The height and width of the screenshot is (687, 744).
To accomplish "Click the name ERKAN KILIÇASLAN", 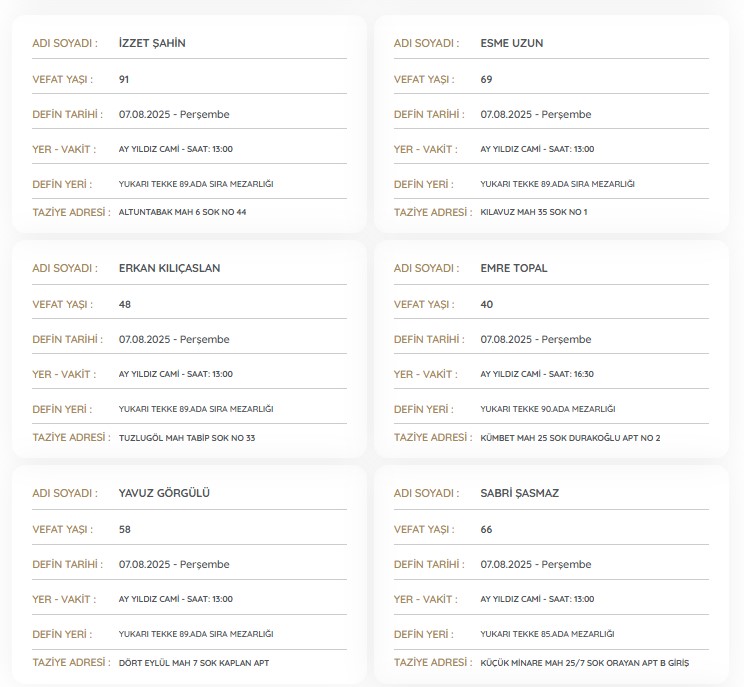I will 169,268.
